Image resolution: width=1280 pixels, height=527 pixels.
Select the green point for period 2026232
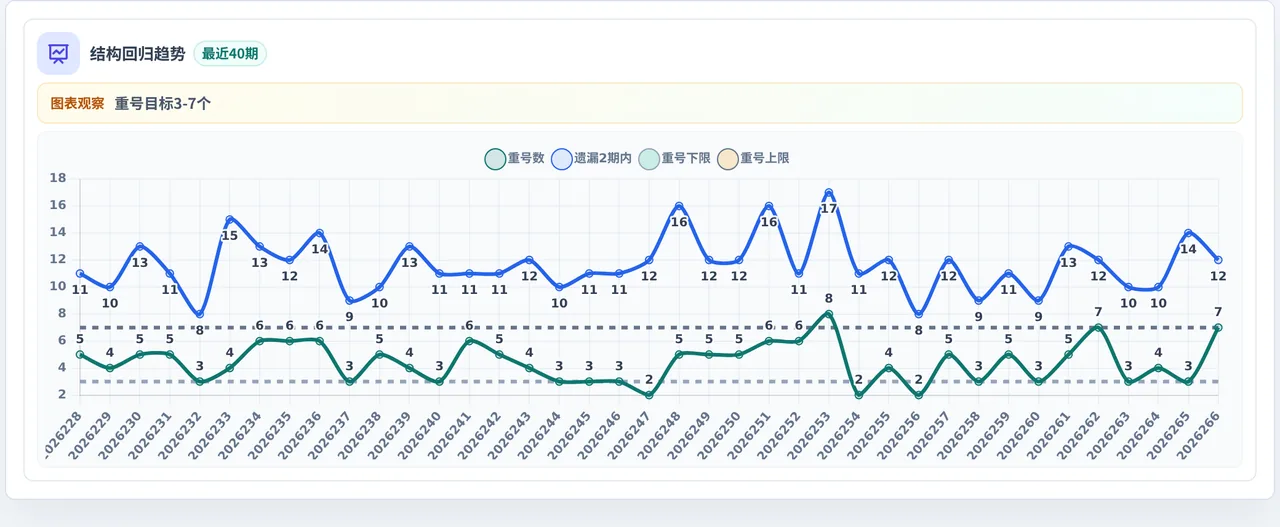click(199, 382)
